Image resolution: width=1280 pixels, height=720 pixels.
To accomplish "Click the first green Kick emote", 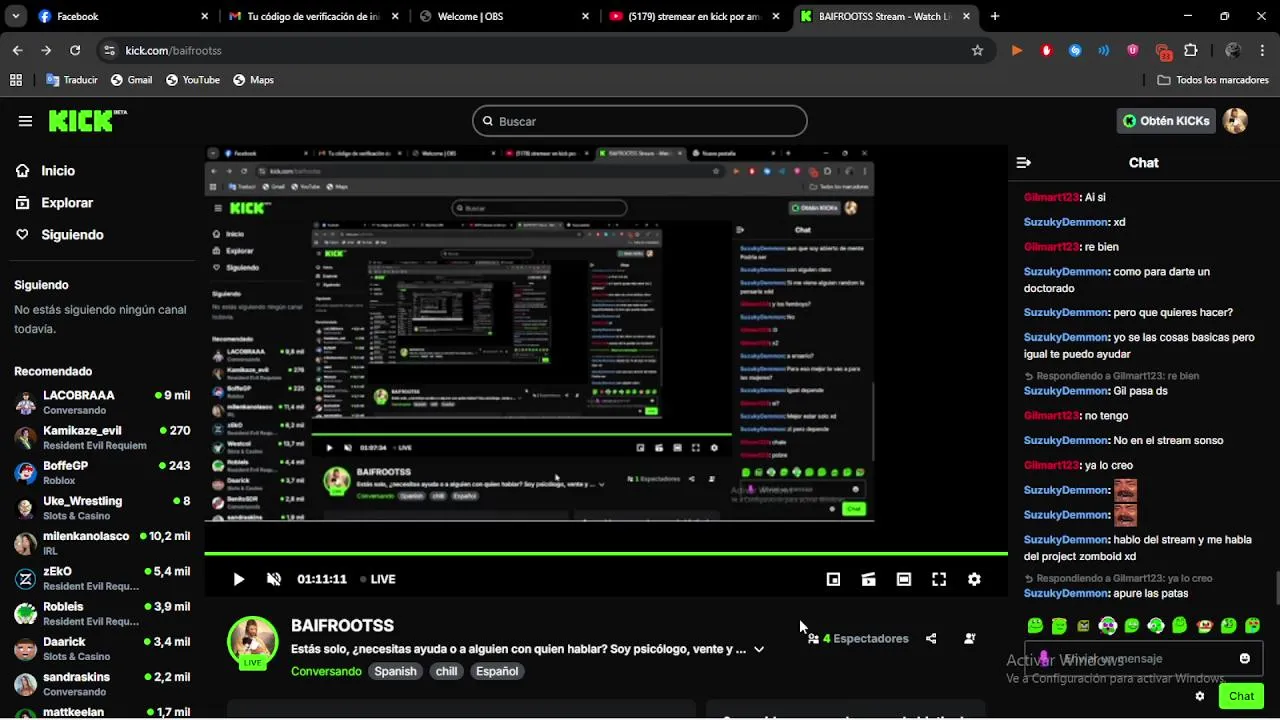I will coord(1035,626).
